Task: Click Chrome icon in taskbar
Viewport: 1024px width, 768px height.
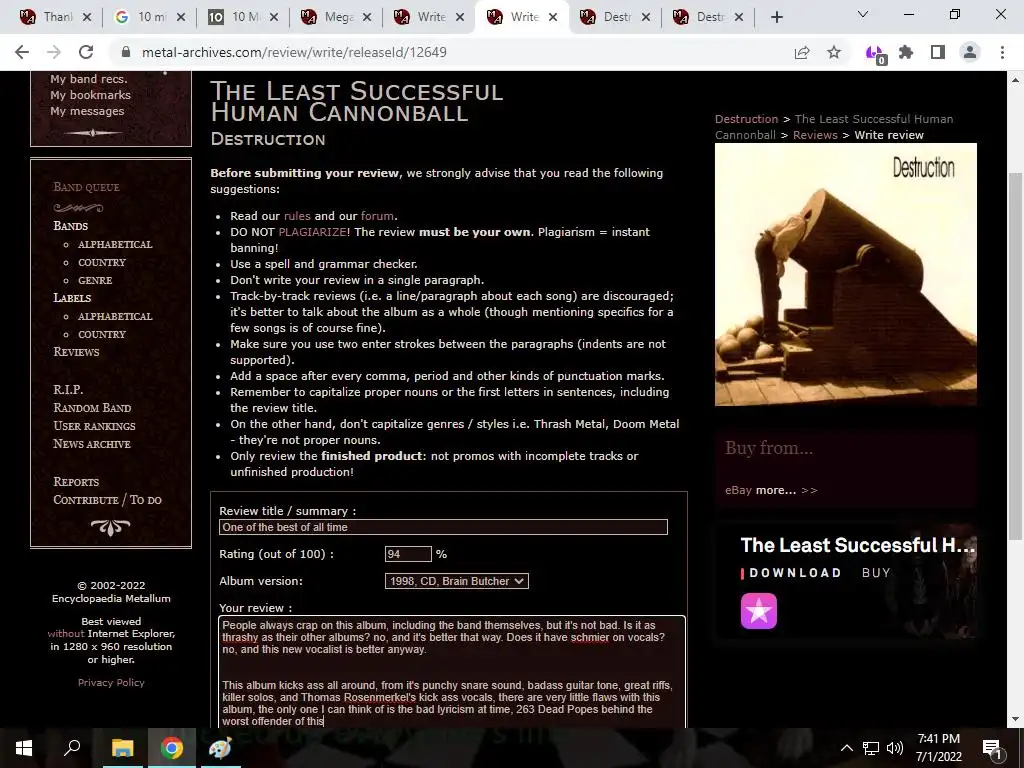Action: 171,748
